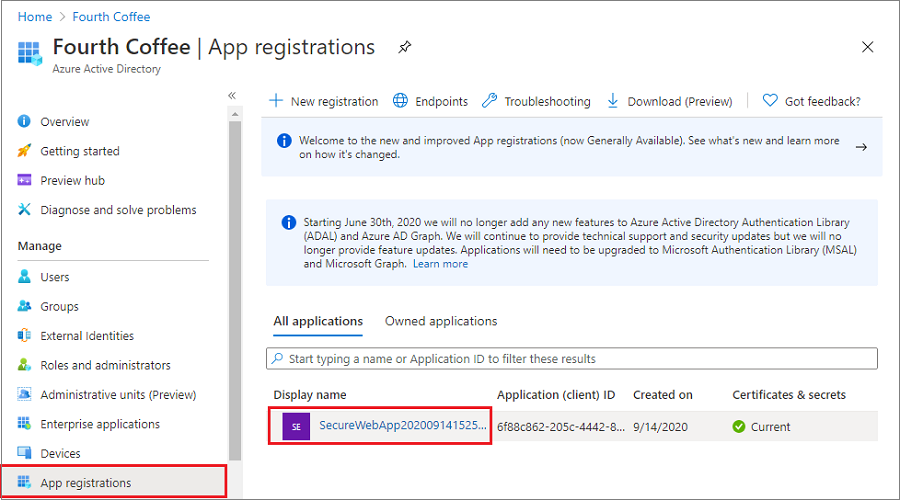
Task: Click the sidebar vertical scrollbar
Action: 235,280
